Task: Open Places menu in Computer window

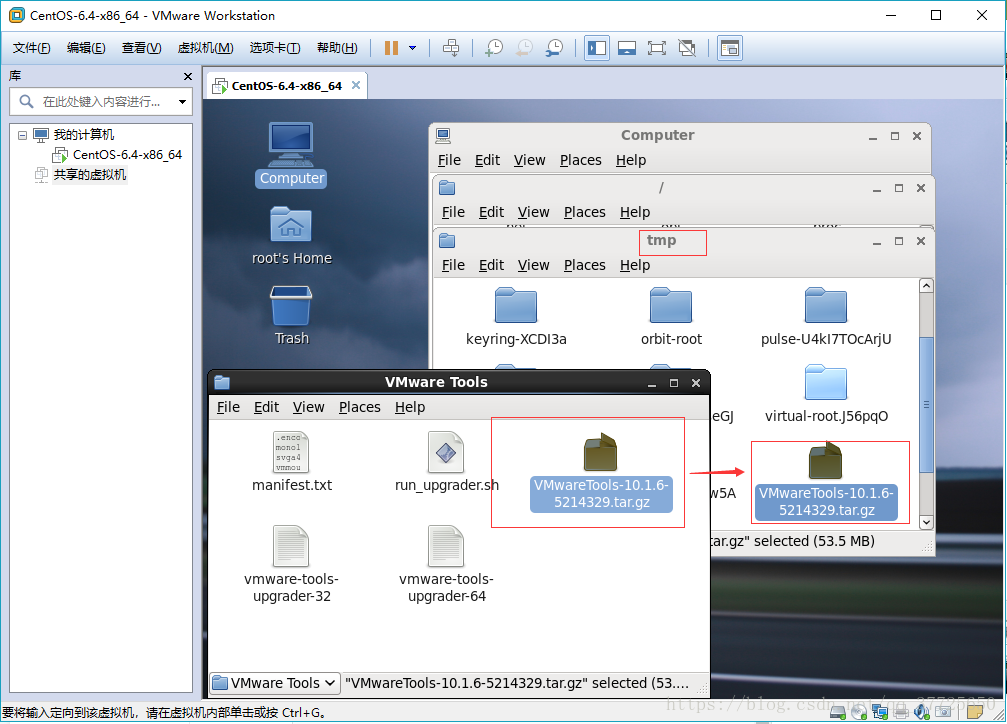Action: [581, 160]
